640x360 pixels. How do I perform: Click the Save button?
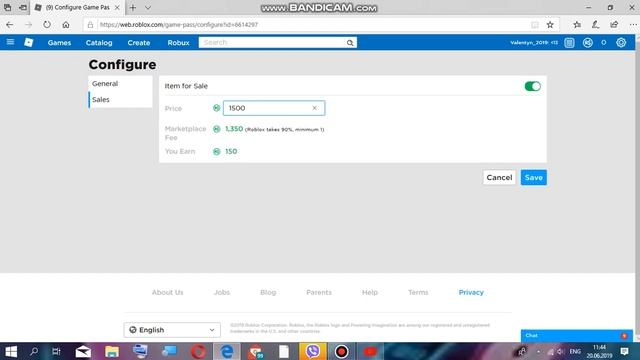533,178
